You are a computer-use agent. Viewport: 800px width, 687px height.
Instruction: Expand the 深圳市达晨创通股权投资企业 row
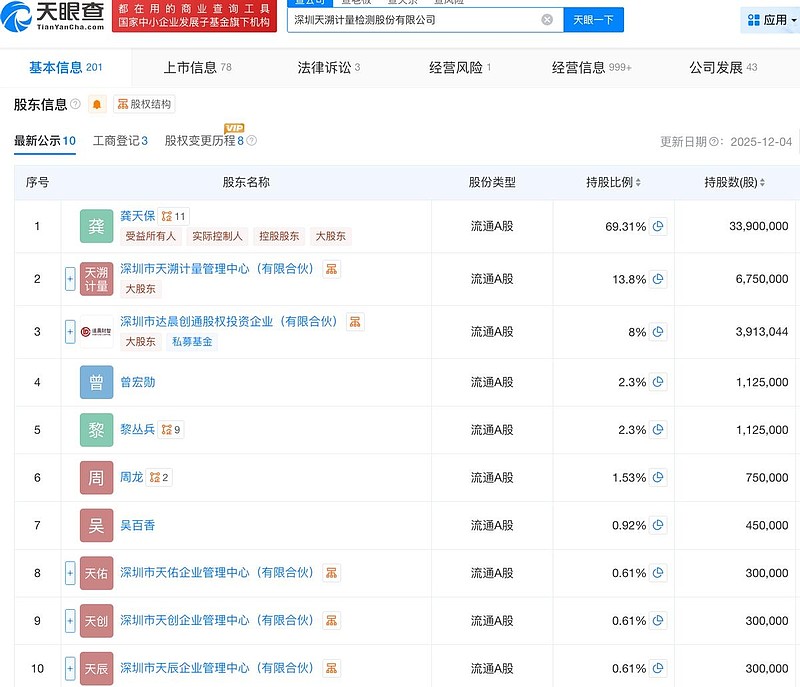pos(68,330)
